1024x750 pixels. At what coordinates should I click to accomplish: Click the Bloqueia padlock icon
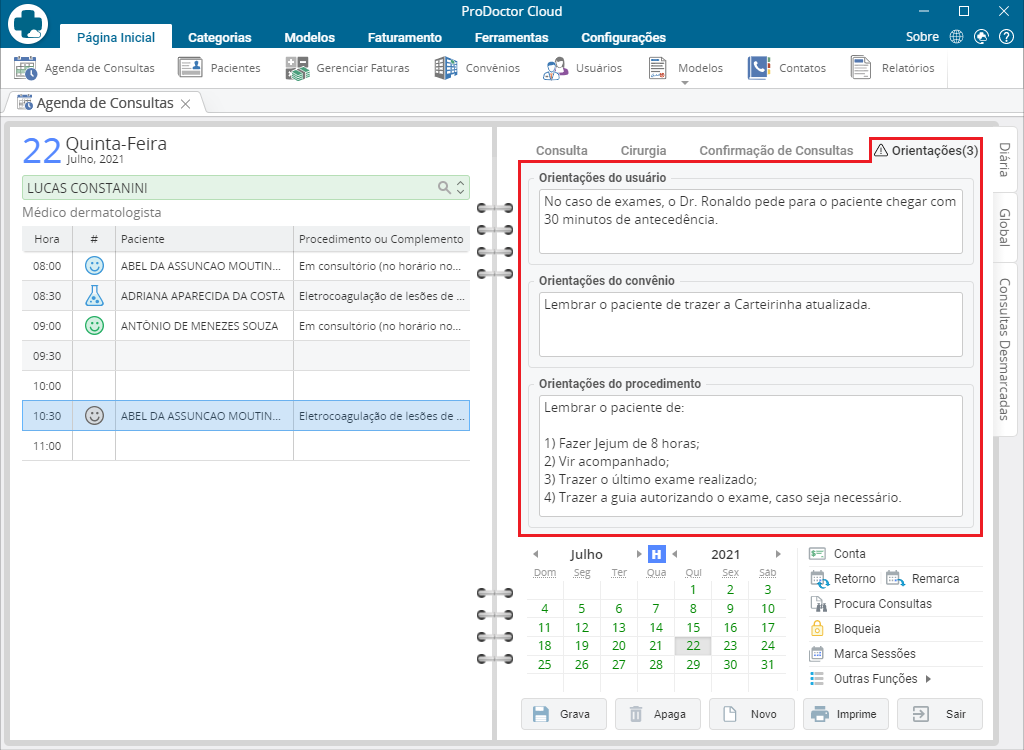tap(817, 628)
